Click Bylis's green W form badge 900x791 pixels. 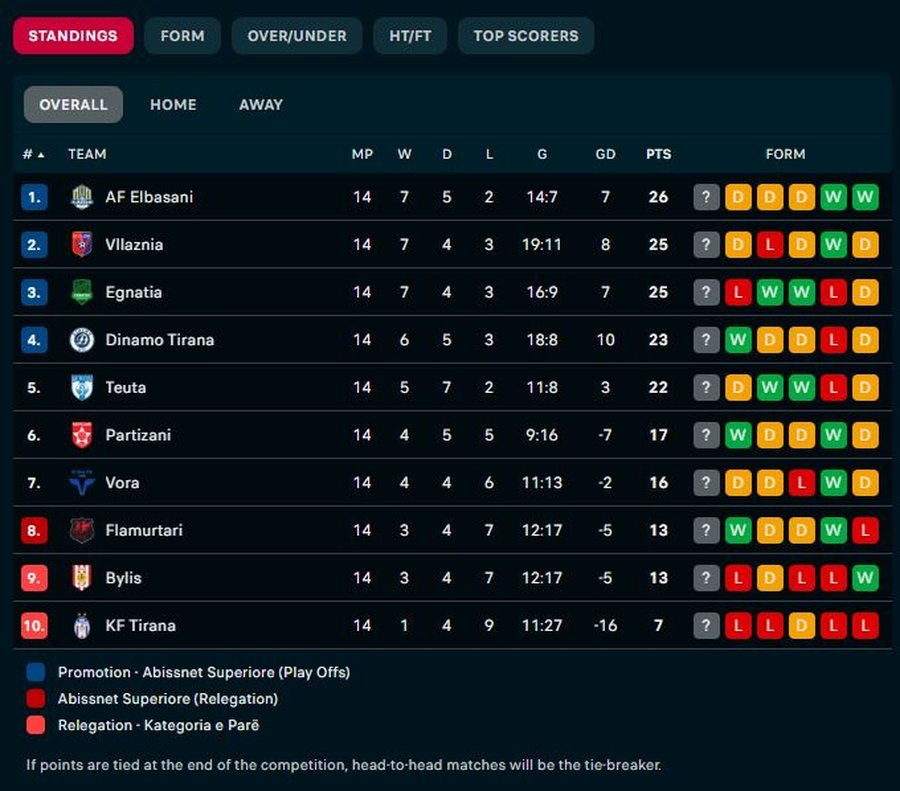[x=866, y=578]
